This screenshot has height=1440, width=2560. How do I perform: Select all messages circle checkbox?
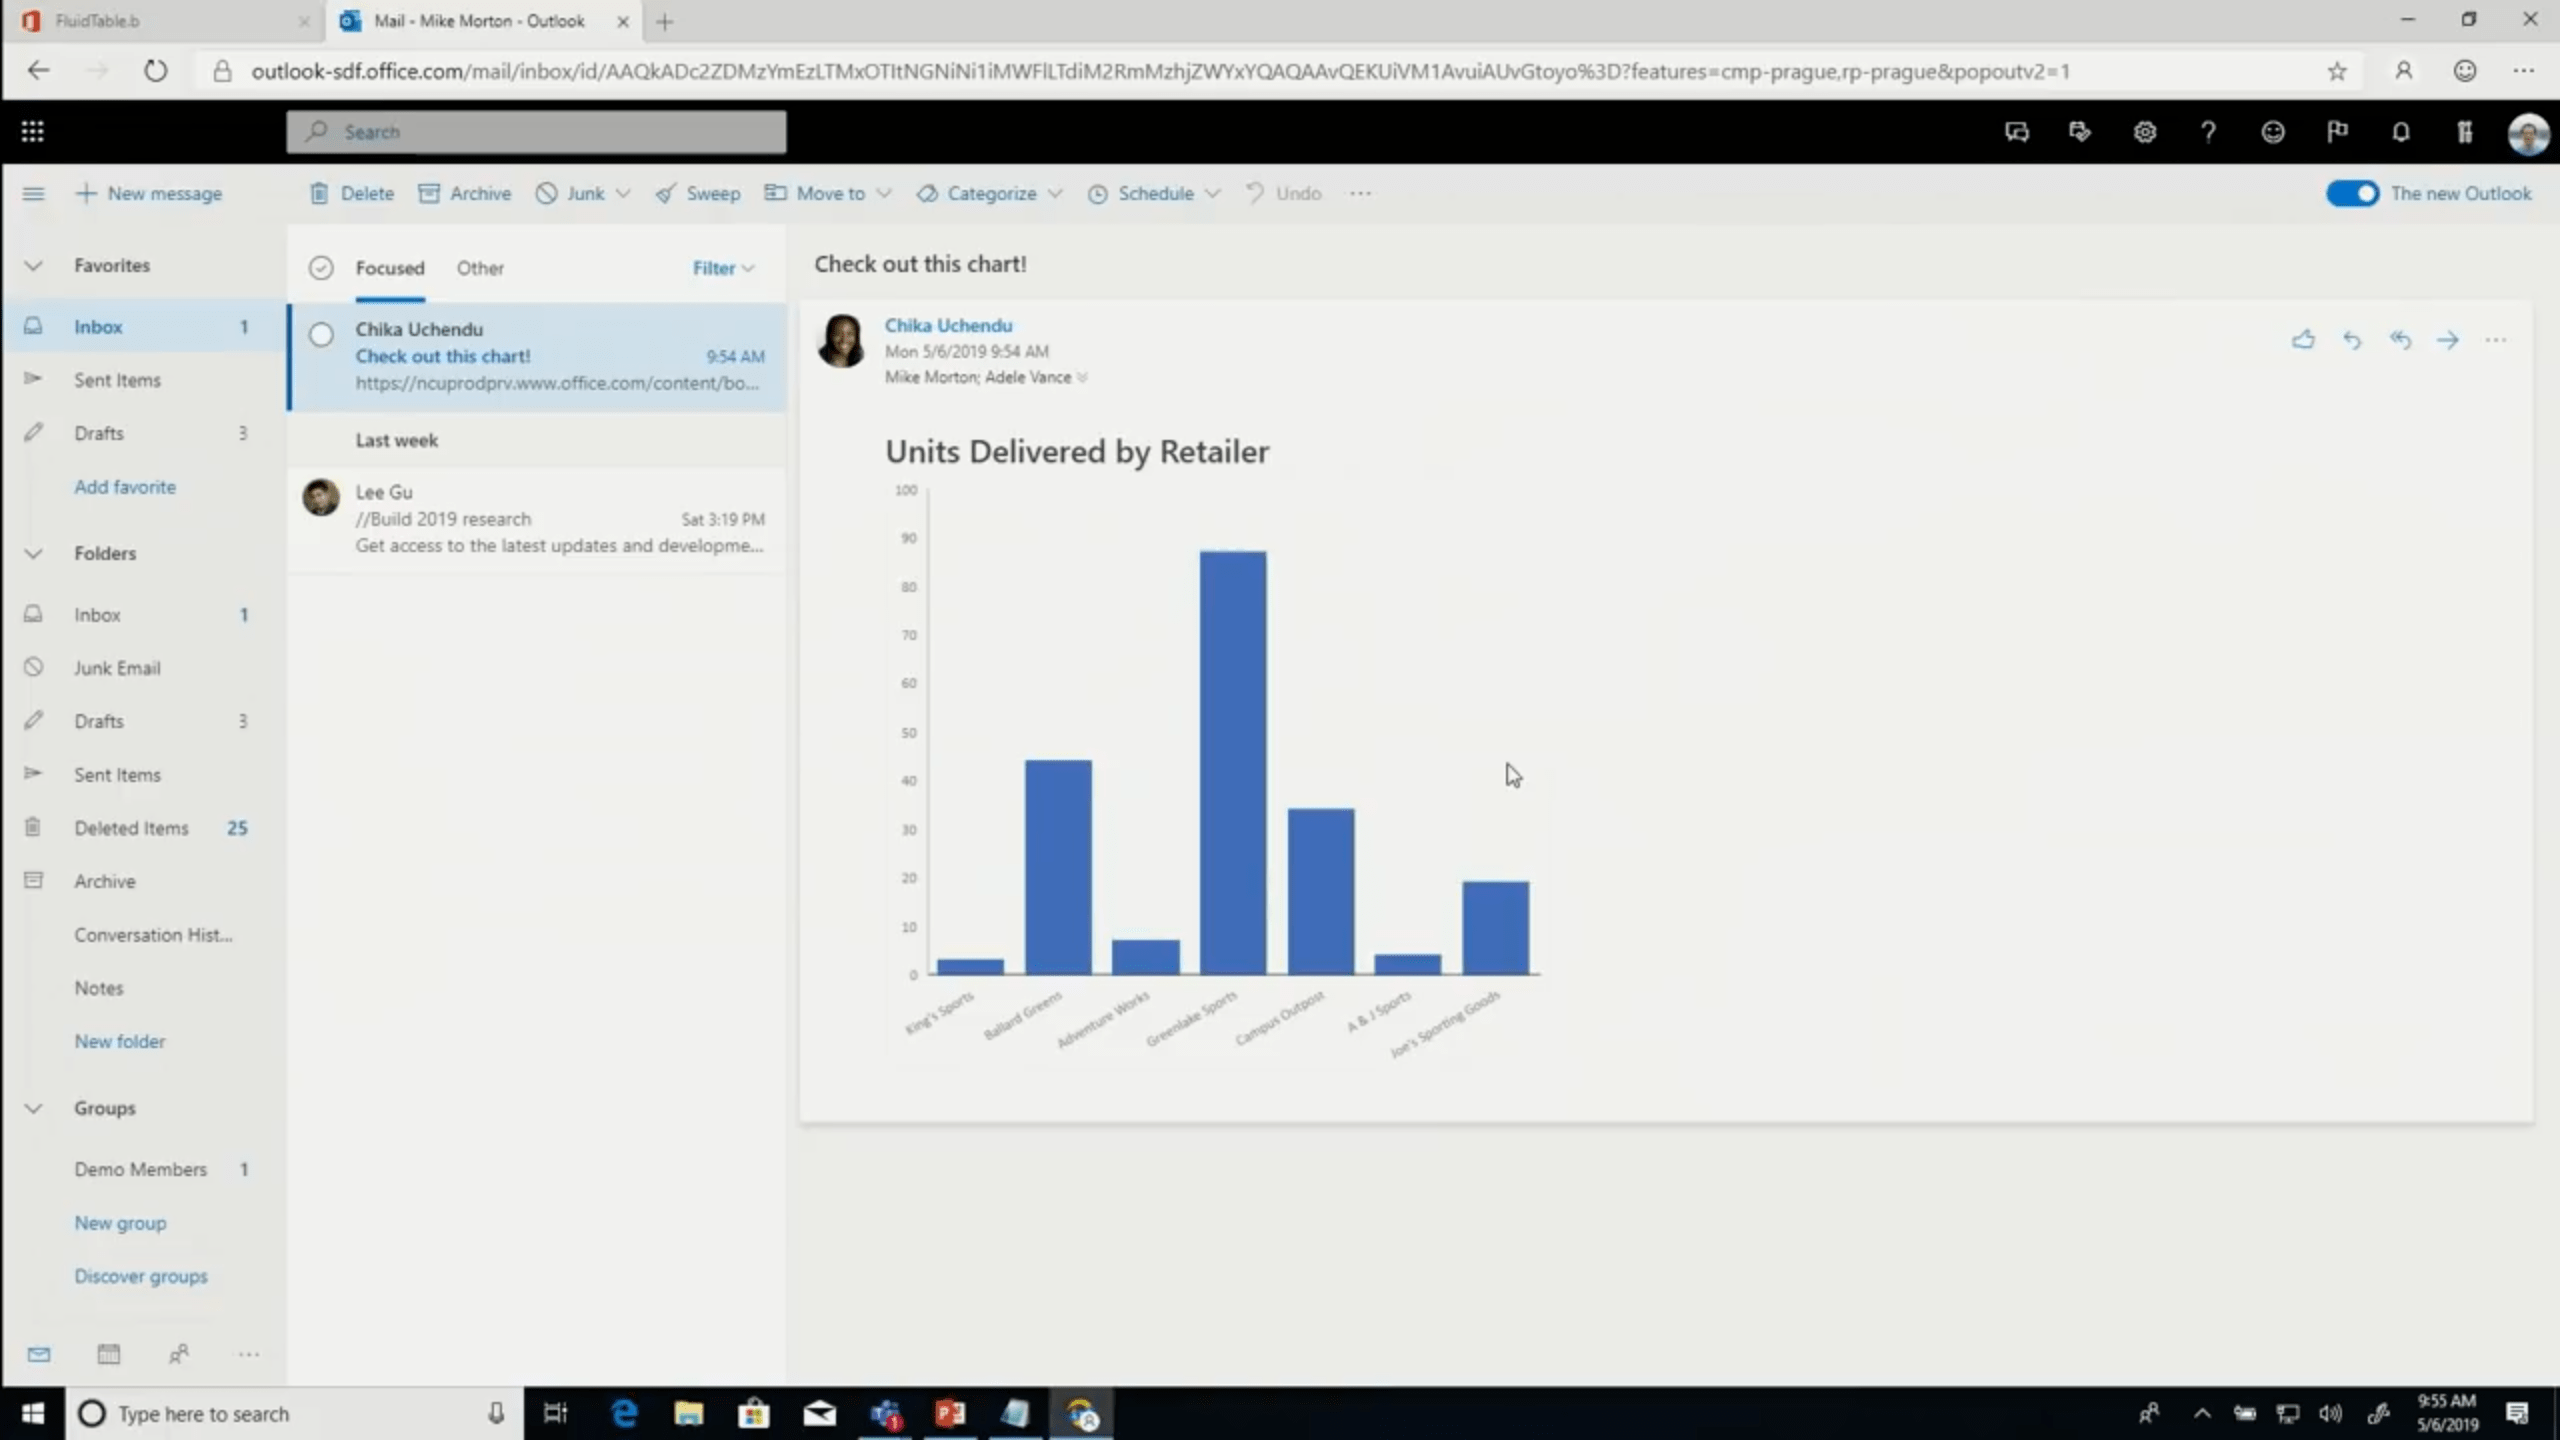(321, 268)
